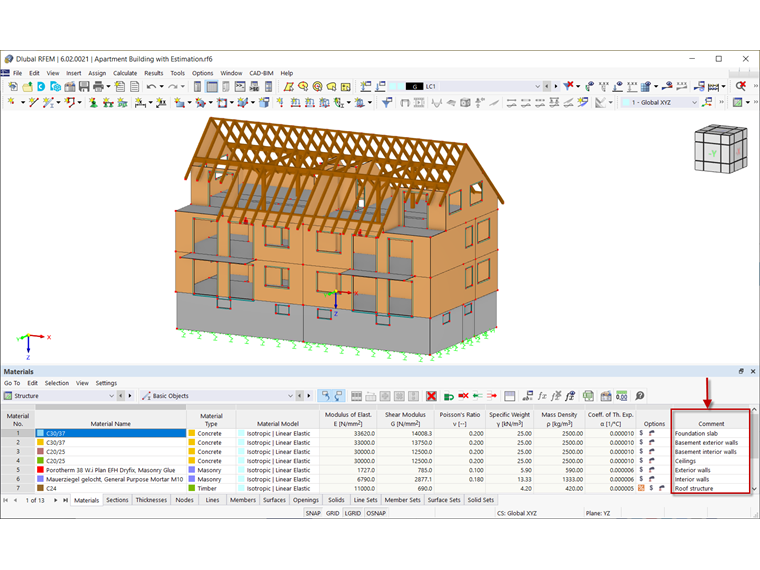Select material name cell C30/37 in row 2

tap(111, 443)
